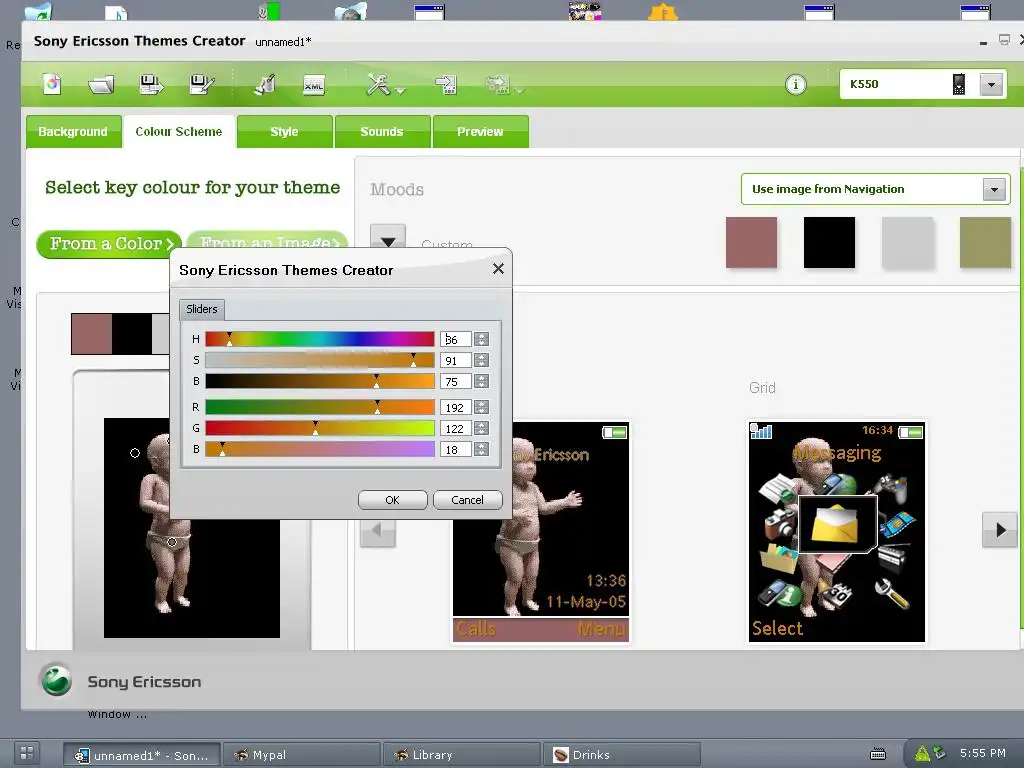
Task: Click the stepper next to R value 192
Action: pyautogui.click(x=481, y=407)
